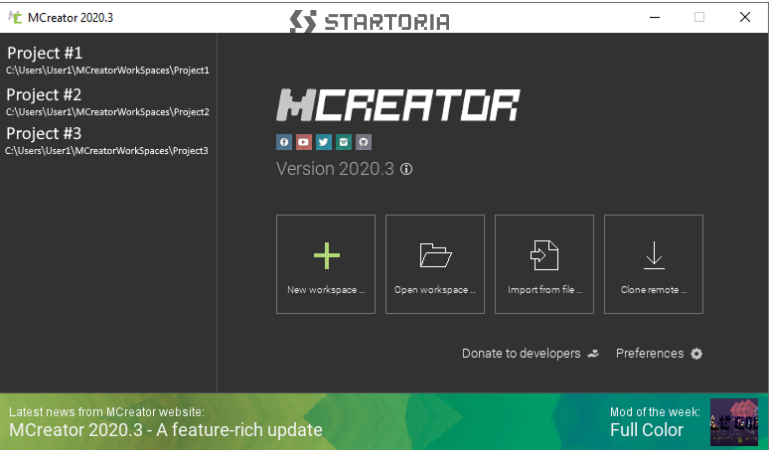Open the MCreator Facebook page icon
The height and width of the screenshot is (450, 769).
point(284,142)
